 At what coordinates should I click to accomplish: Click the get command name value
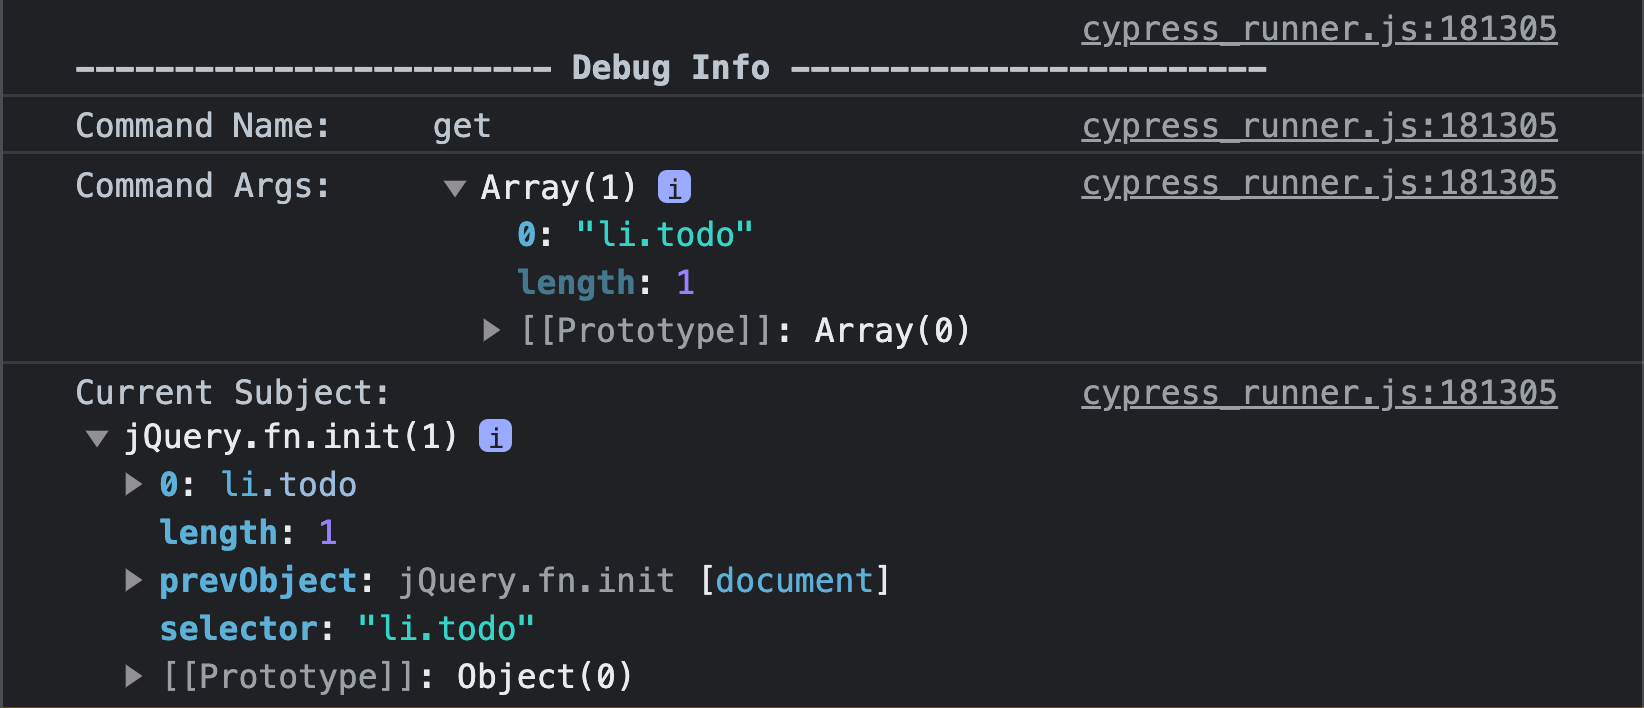click(x=462, y=126)
